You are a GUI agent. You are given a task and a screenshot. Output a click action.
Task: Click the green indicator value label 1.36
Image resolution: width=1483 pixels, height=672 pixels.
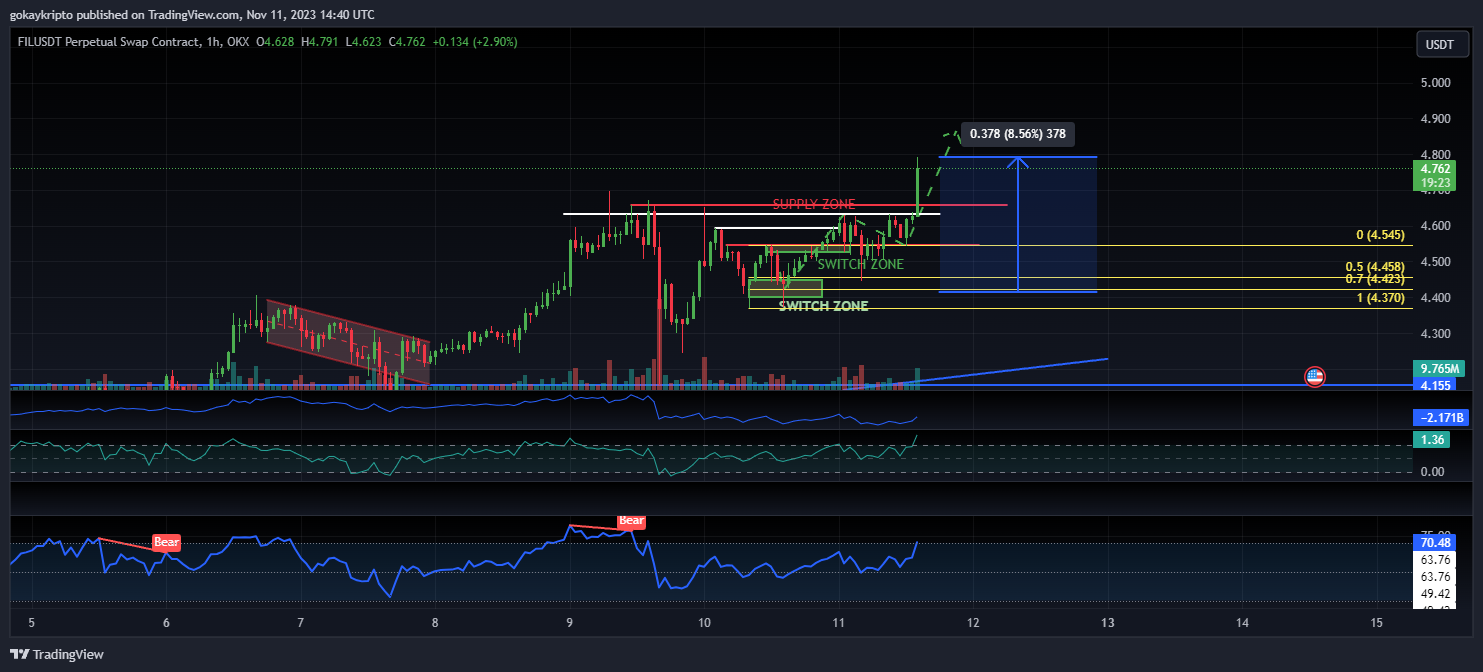pyautogui.click(x=1432, y=440)
